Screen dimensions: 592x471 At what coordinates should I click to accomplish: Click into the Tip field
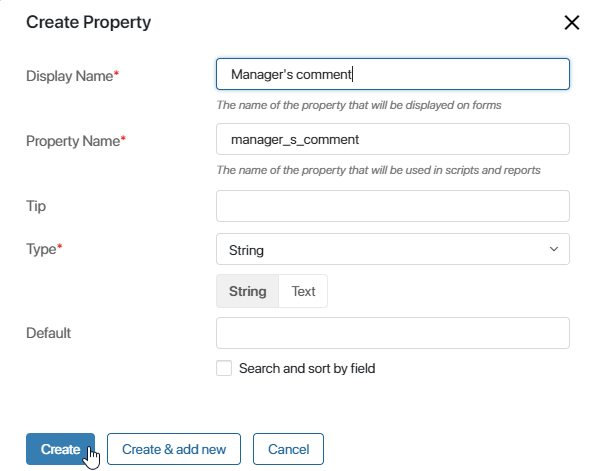(x=393, y=206)
